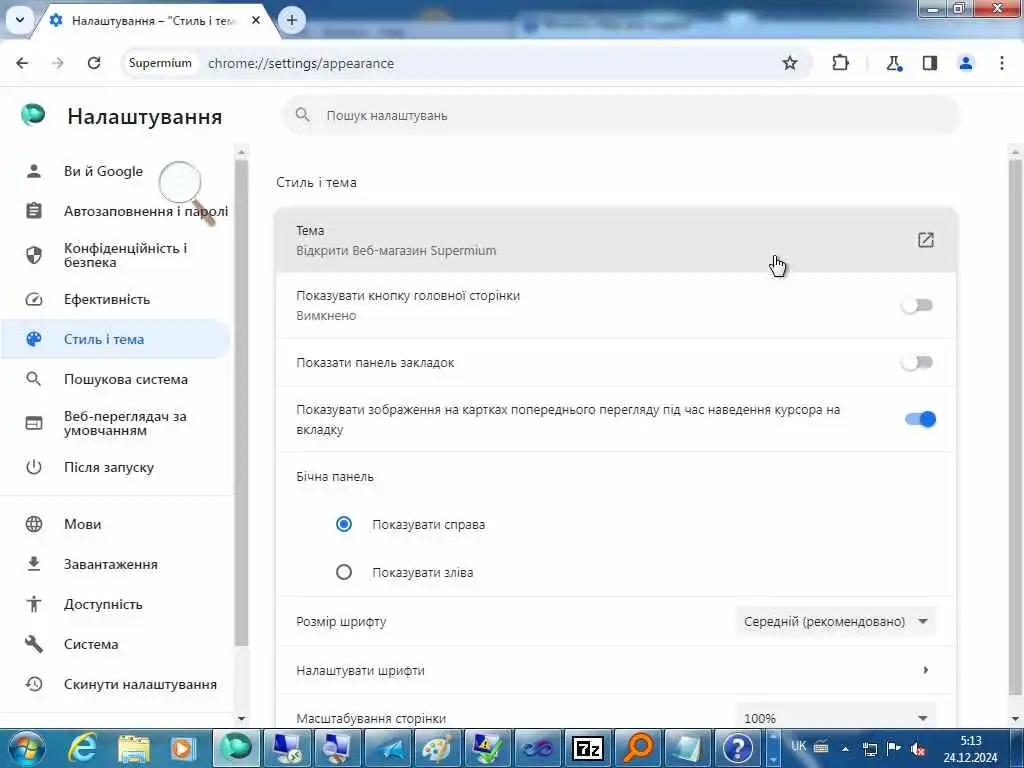Open Веб-переглядач за умовчанням section
The image size is (1024, 768).
(x=116, y=423)
